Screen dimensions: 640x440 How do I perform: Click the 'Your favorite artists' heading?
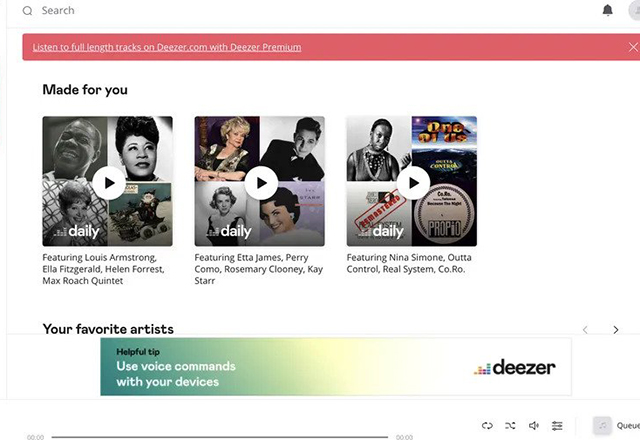[x=108, y=329]
